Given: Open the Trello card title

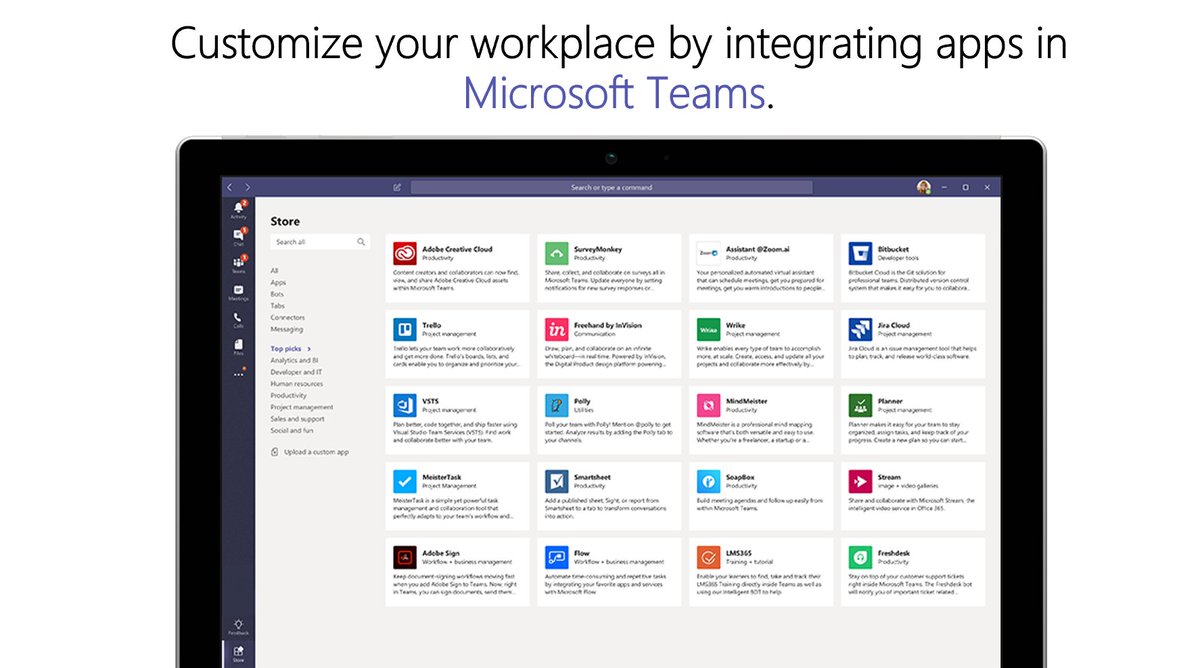Looking at the screenshot, I should 432,325.
